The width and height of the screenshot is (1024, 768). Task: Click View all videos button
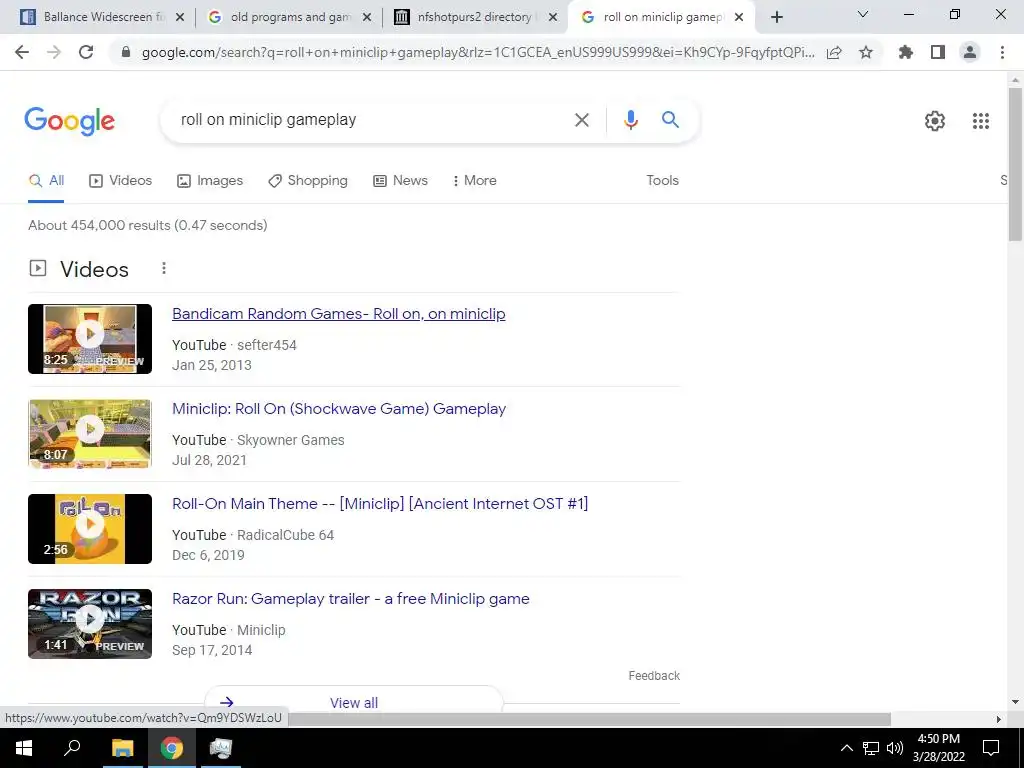point(354,702)
